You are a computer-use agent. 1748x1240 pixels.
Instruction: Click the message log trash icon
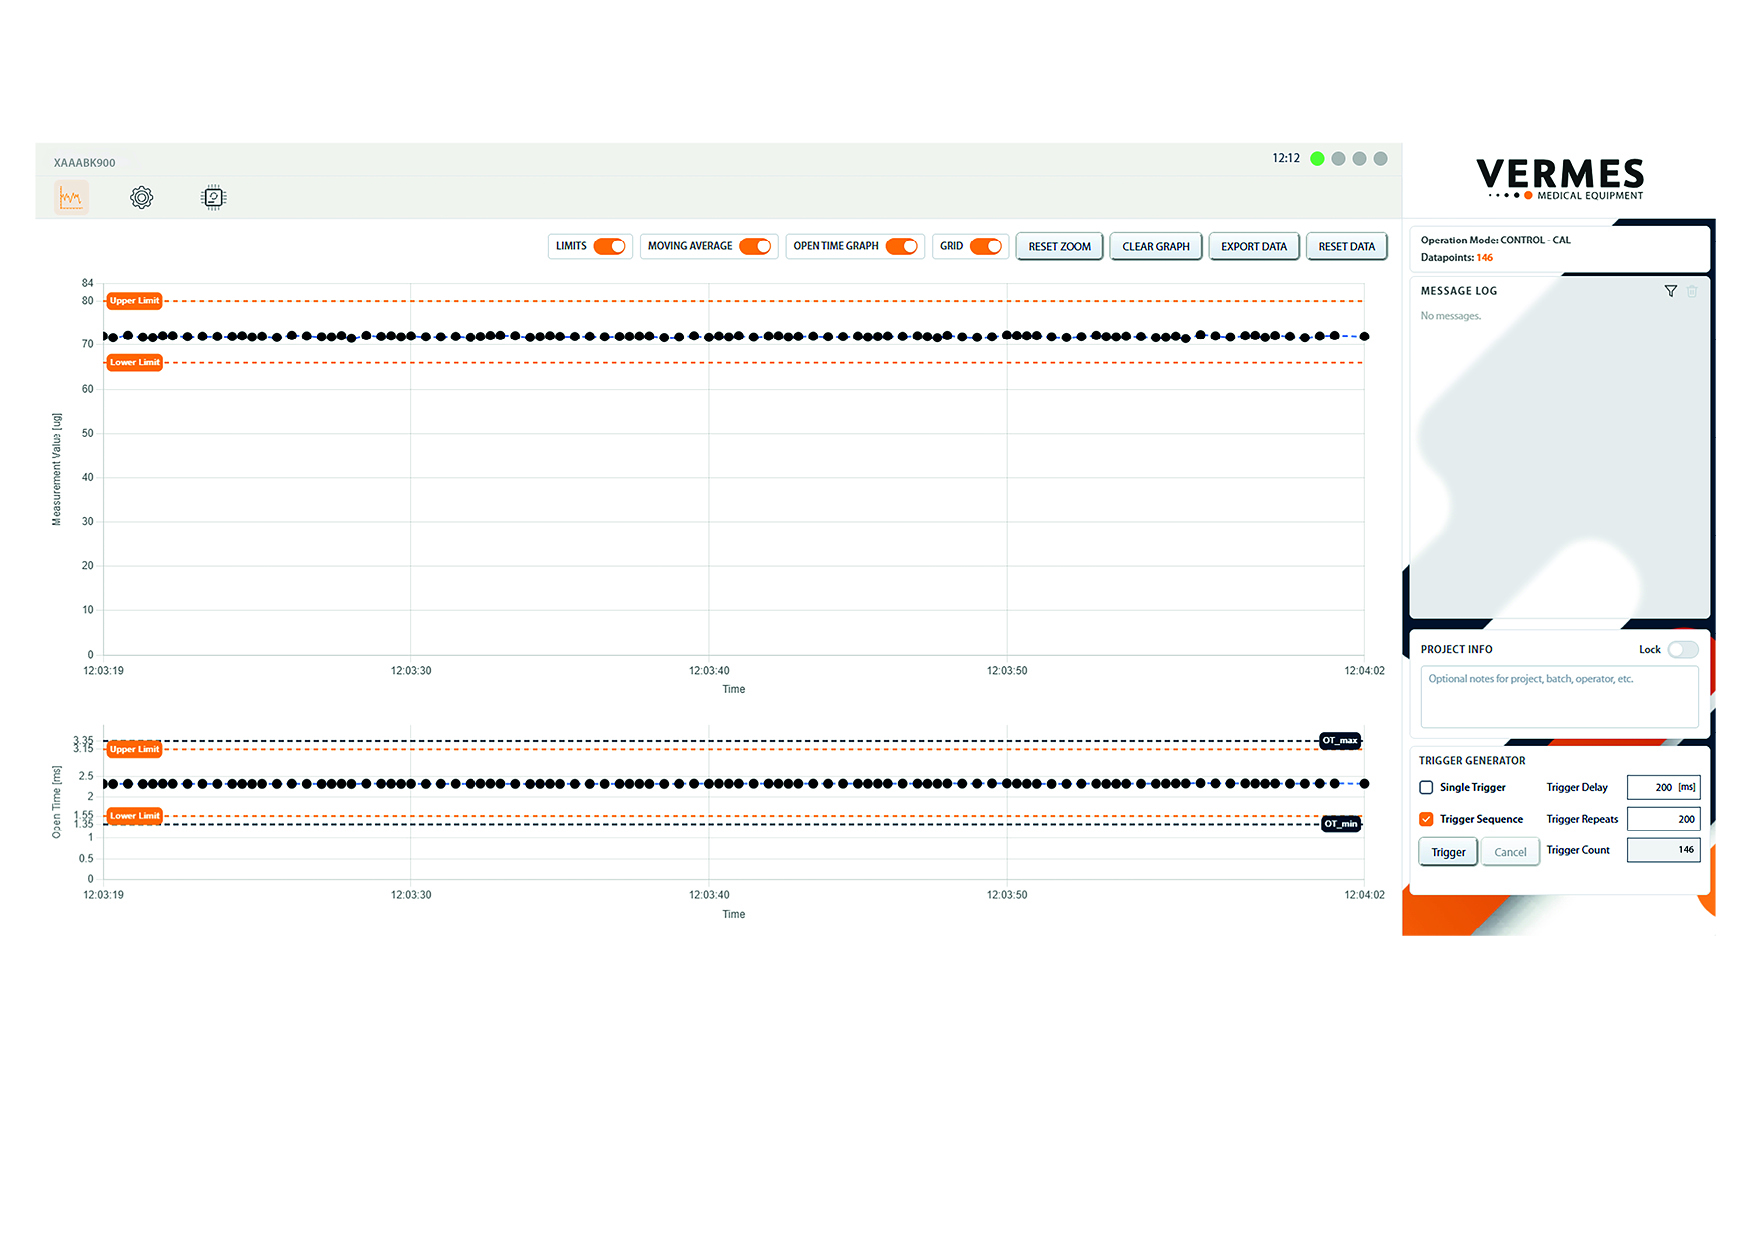click(1692, 291)
